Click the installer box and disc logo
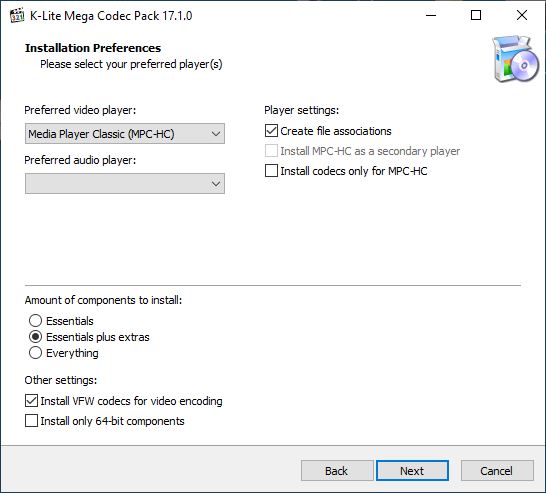This screenshot has height=493, width=546. pos(515,58)
